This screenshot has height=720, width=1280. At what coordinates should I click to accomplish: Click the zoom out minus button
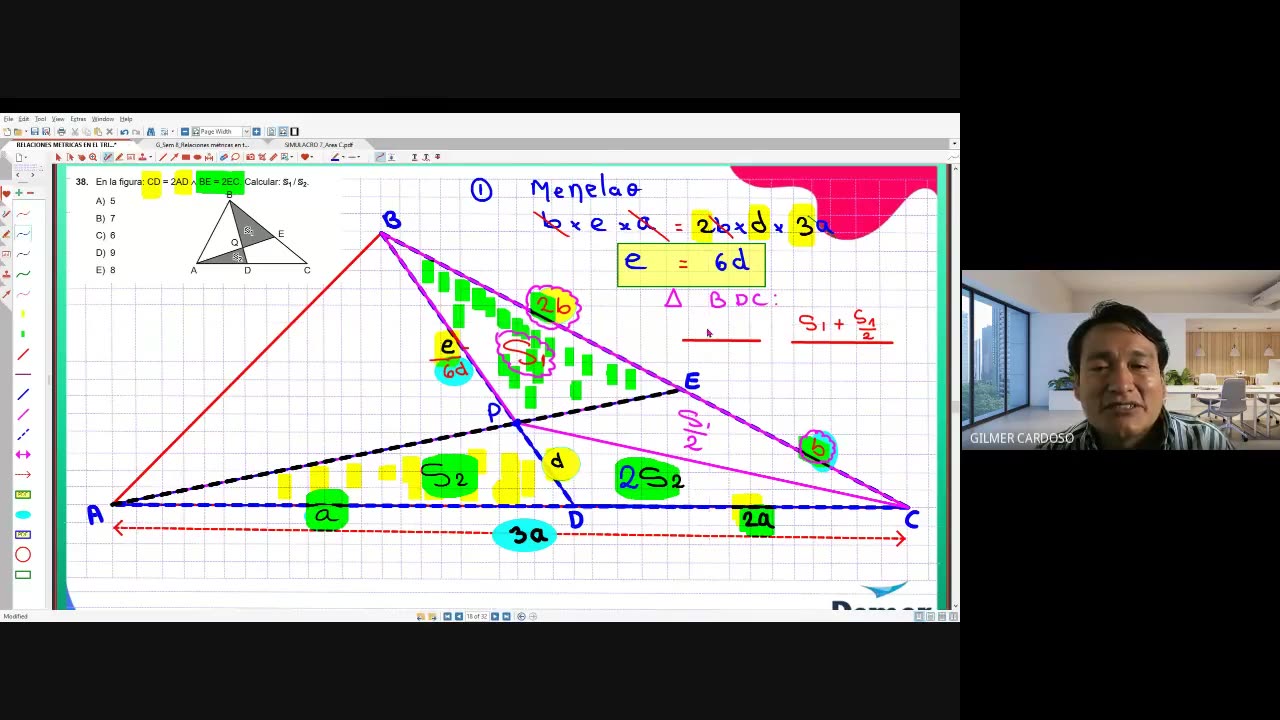(x=185, y=132)
